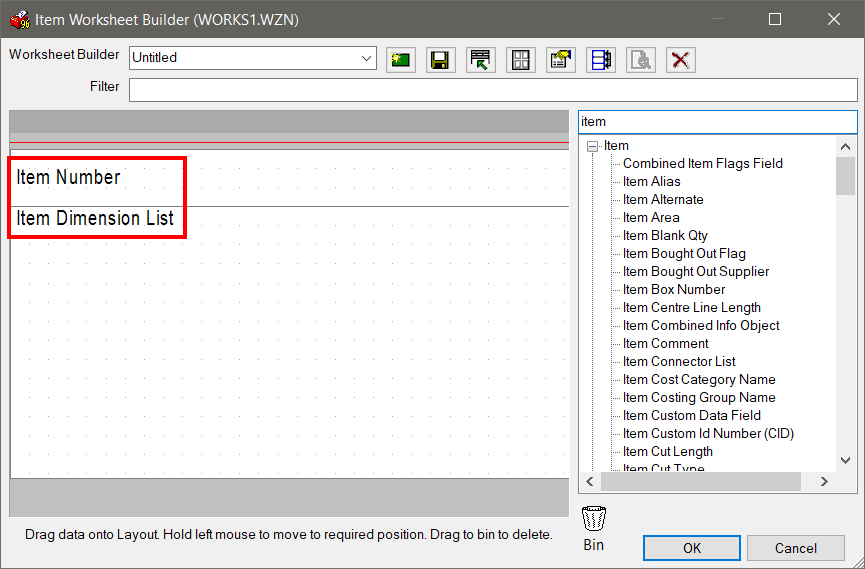The height and width of the screenshot is (569, 865).
Task: Click the properties hand icon
Action: [560, 60]
